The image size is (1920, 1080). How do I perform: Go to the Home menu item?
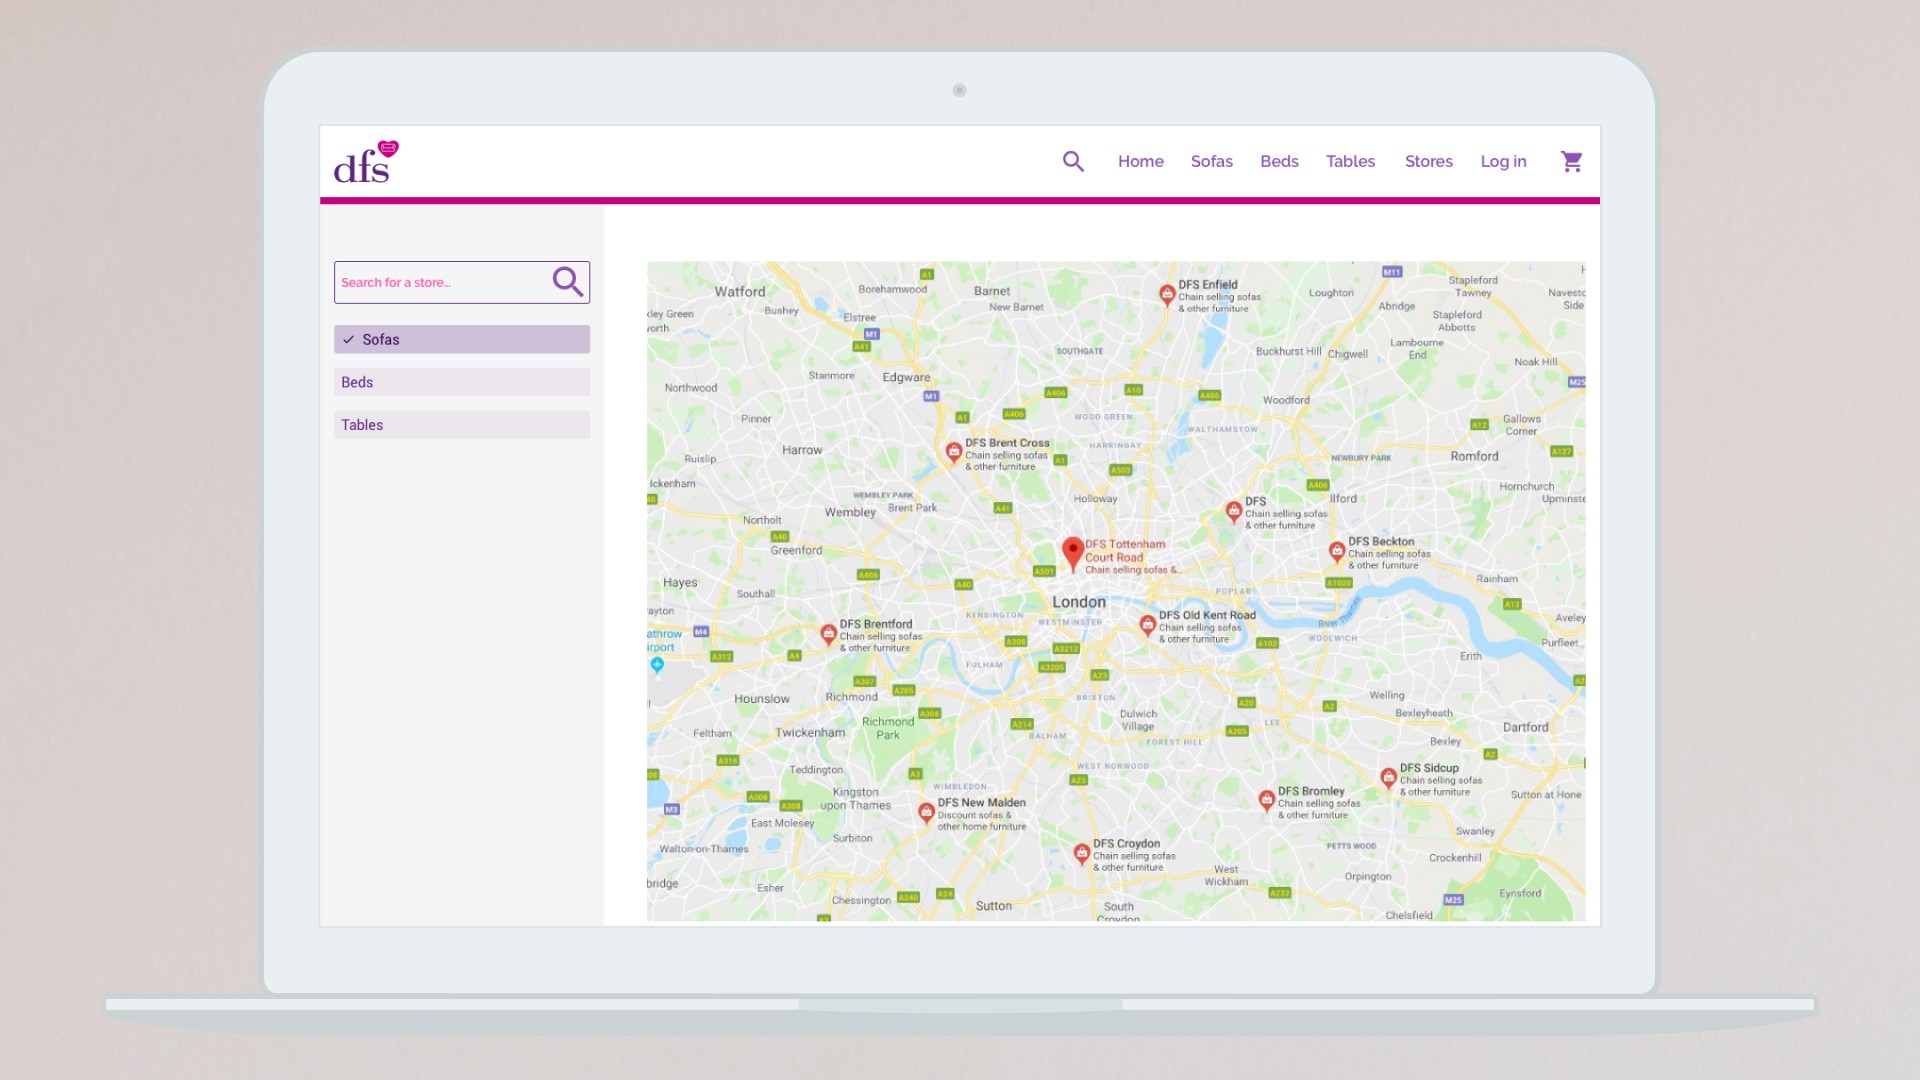(1140, 161)
